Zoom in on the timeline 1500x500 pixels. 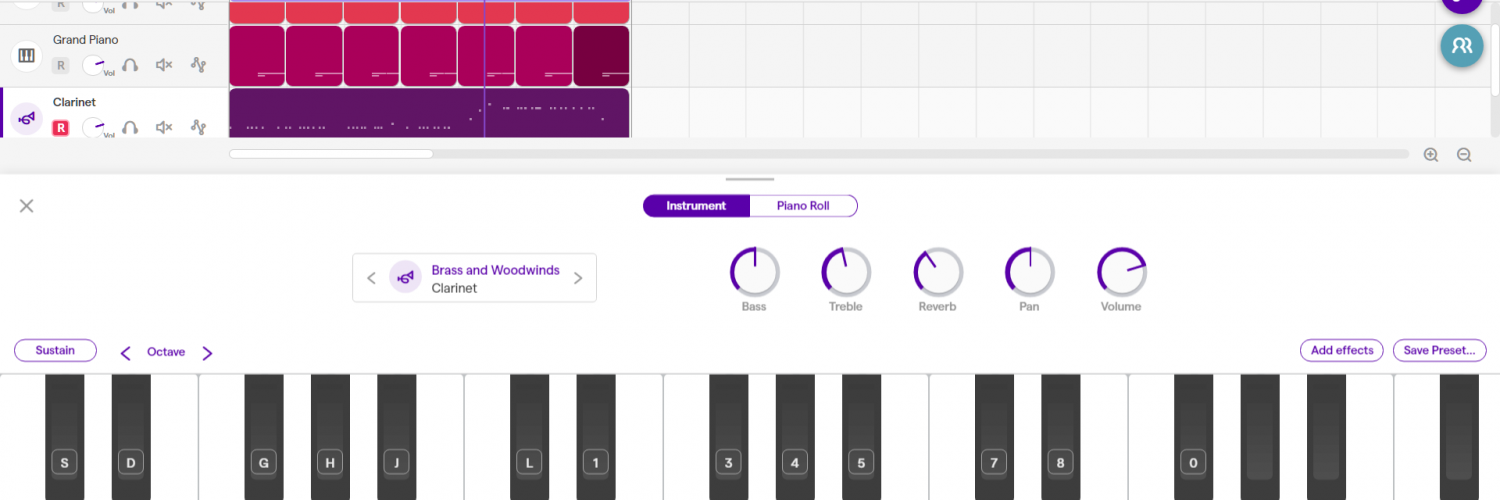tap(1431, 155)
